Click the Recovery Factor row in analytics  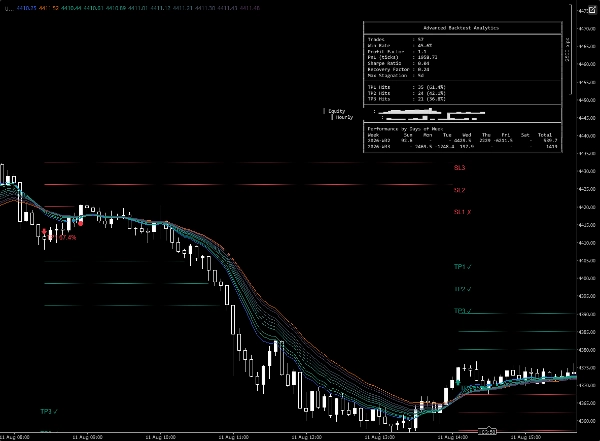click(x=399, y=70)
